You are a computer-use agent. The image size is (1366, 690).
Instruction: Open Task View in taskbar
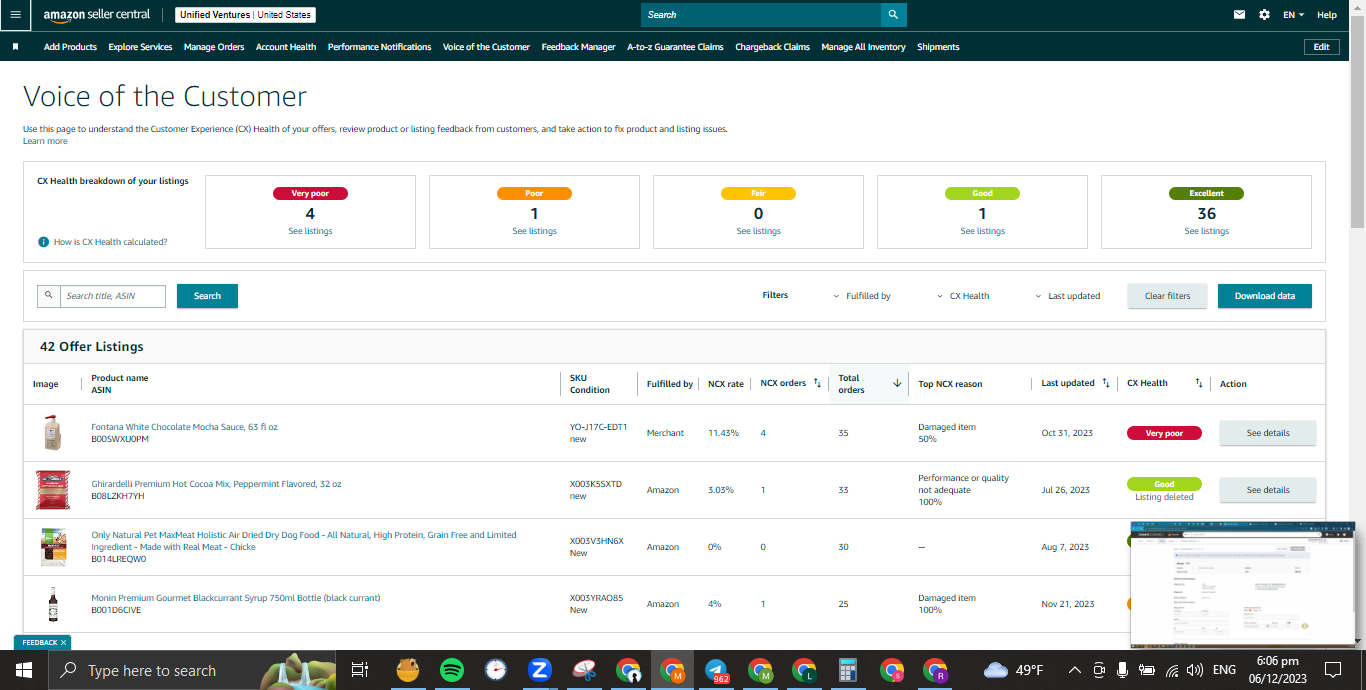361,670
